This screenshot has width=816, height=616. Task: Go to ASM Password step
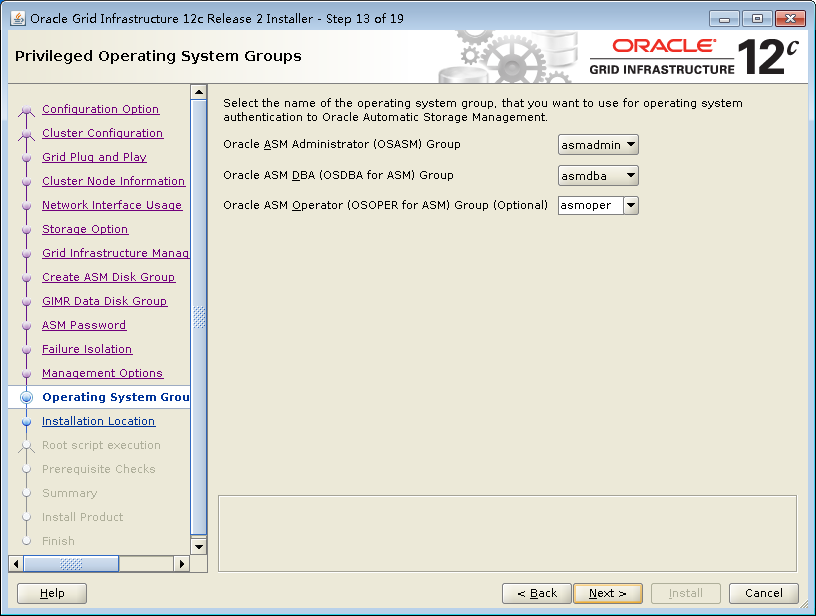84,325
